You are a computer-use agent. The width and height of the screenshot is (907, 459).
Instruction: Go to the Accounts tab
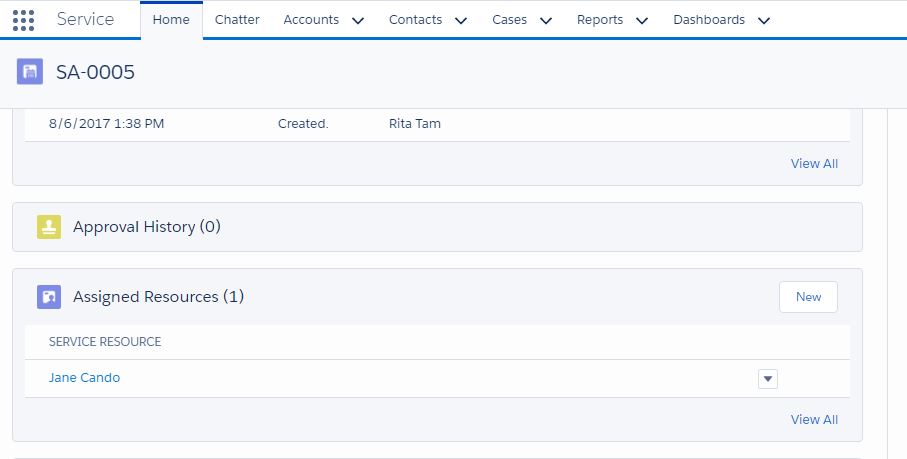311,20
